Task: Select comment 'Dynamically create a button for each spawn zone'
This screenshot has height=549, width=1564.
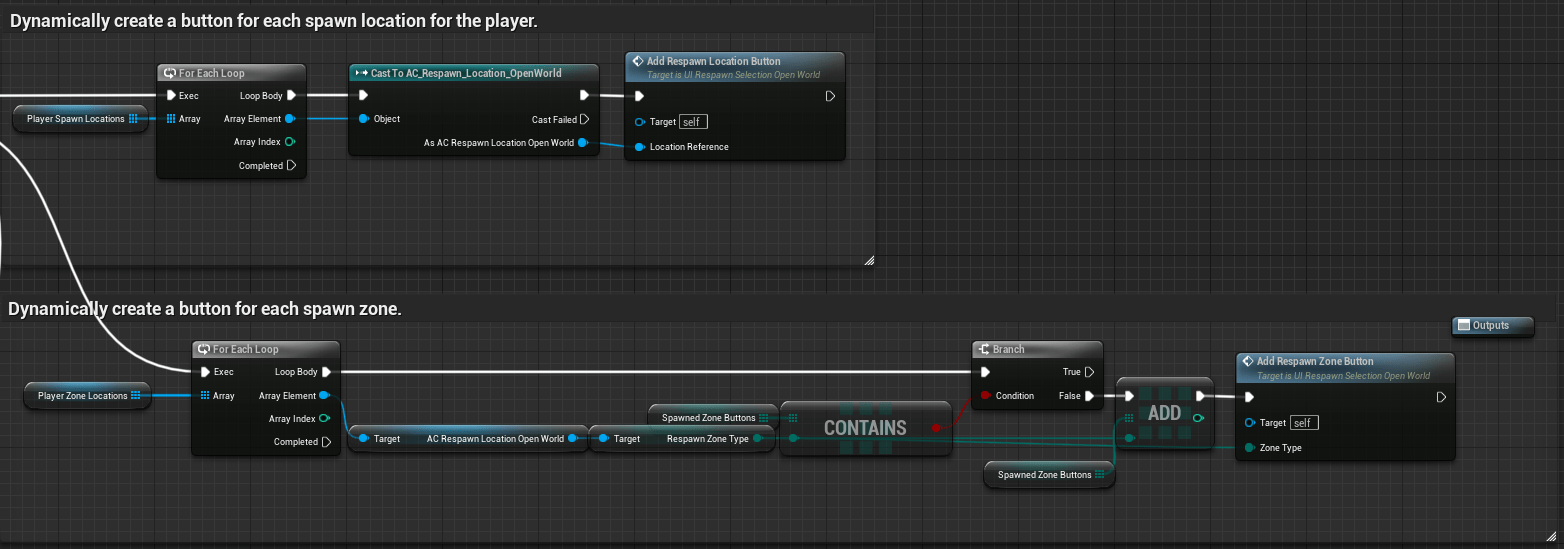Action: pos(205,309)
